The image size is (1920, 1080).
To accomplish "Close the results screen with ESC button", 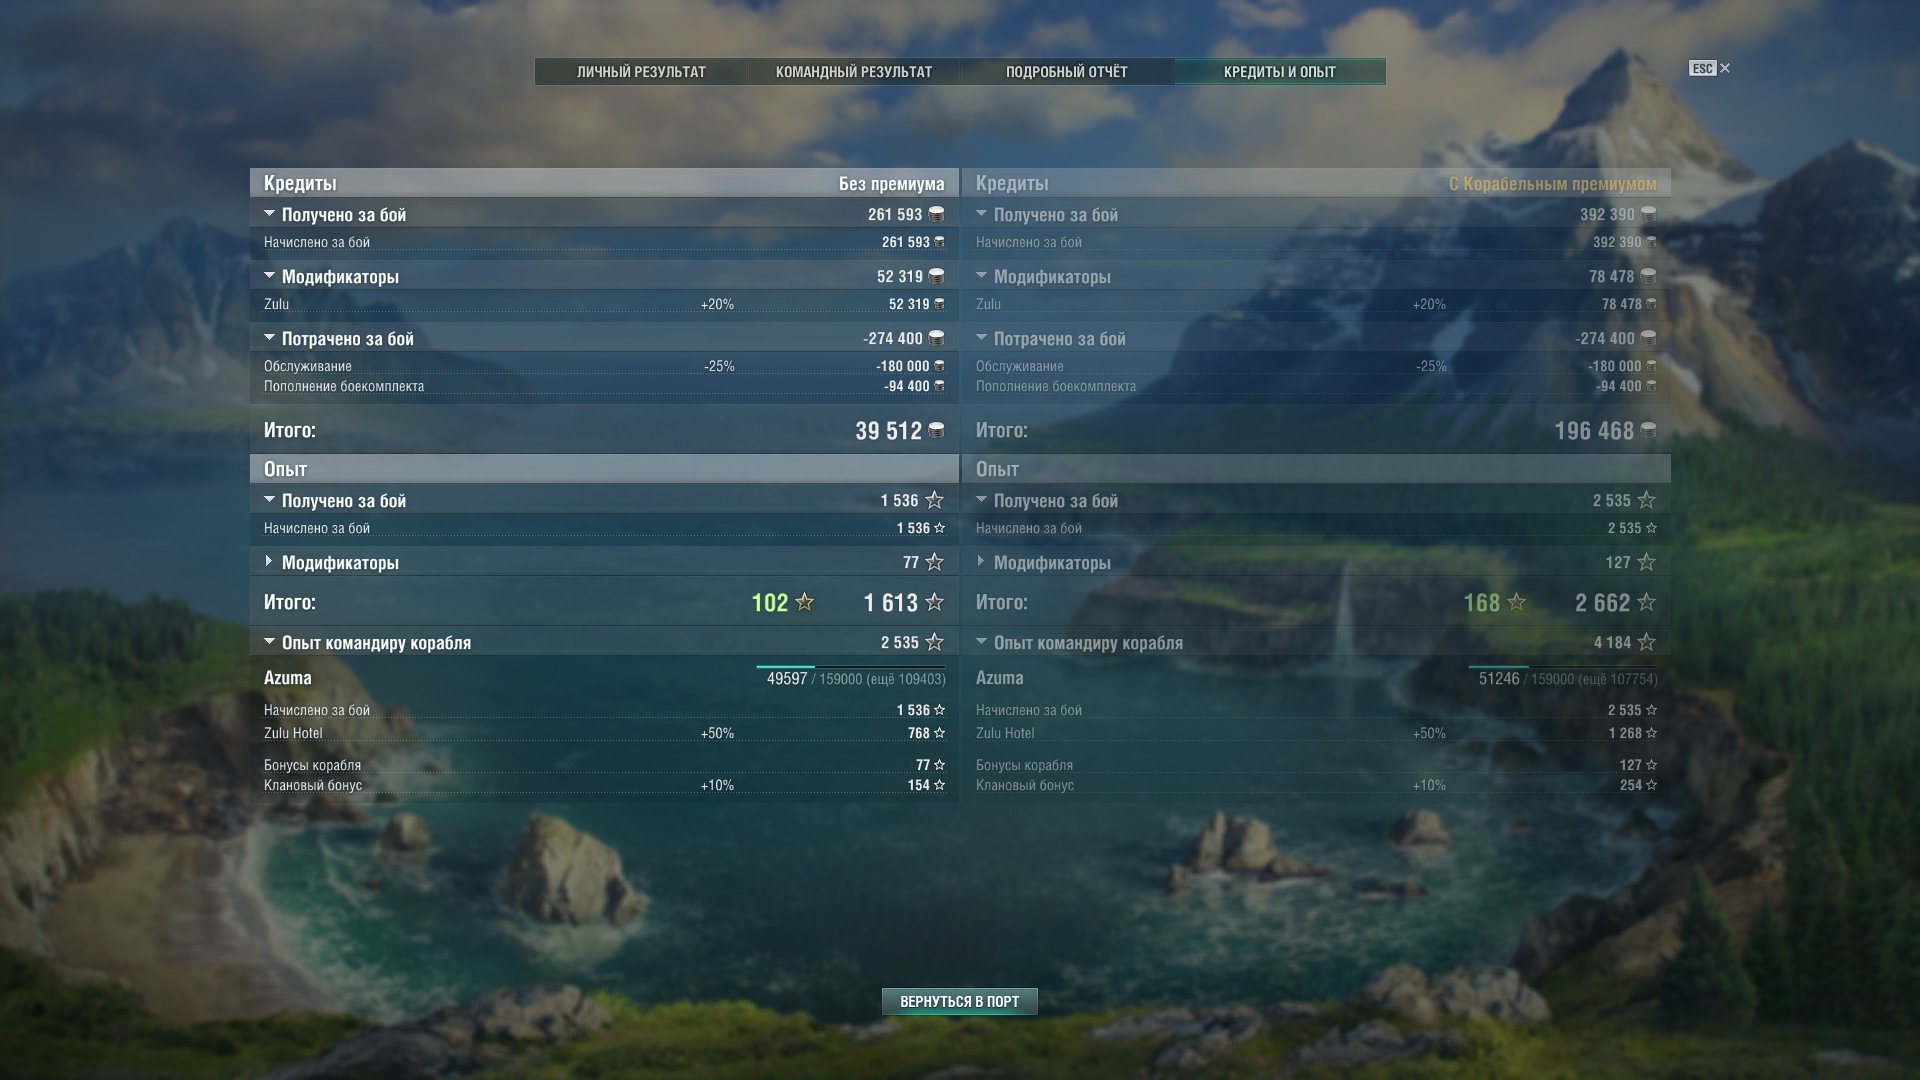I will tap(1709, 68).
